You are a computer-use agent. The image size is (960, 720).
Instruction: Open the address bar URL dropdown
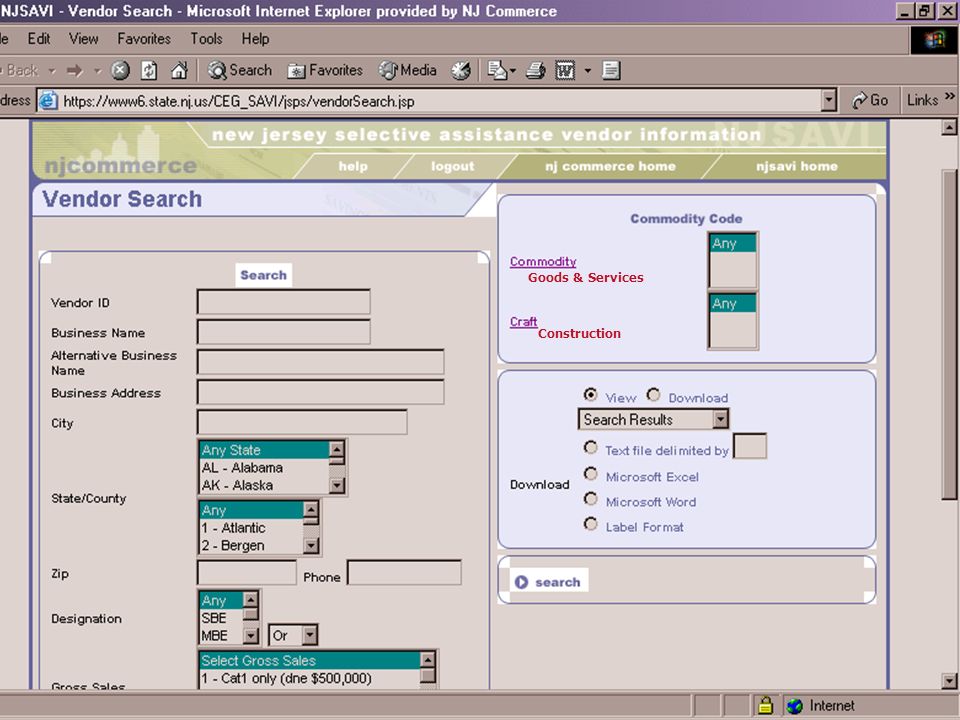828,100
